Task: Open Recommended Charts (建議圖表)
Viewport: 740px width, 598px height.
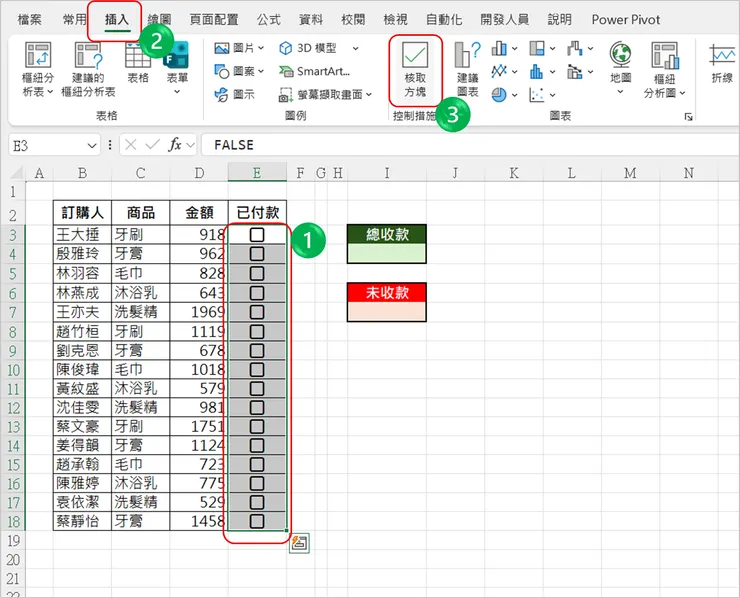Action: click(467, 69)
